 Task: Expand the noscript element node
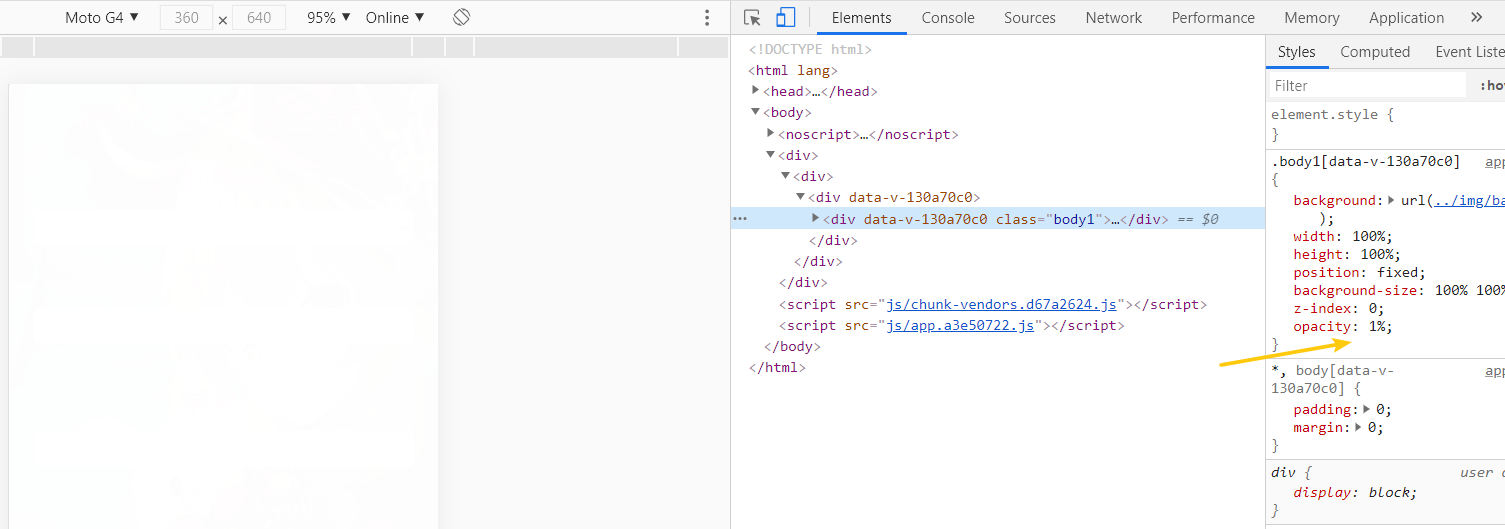[771, 134]
